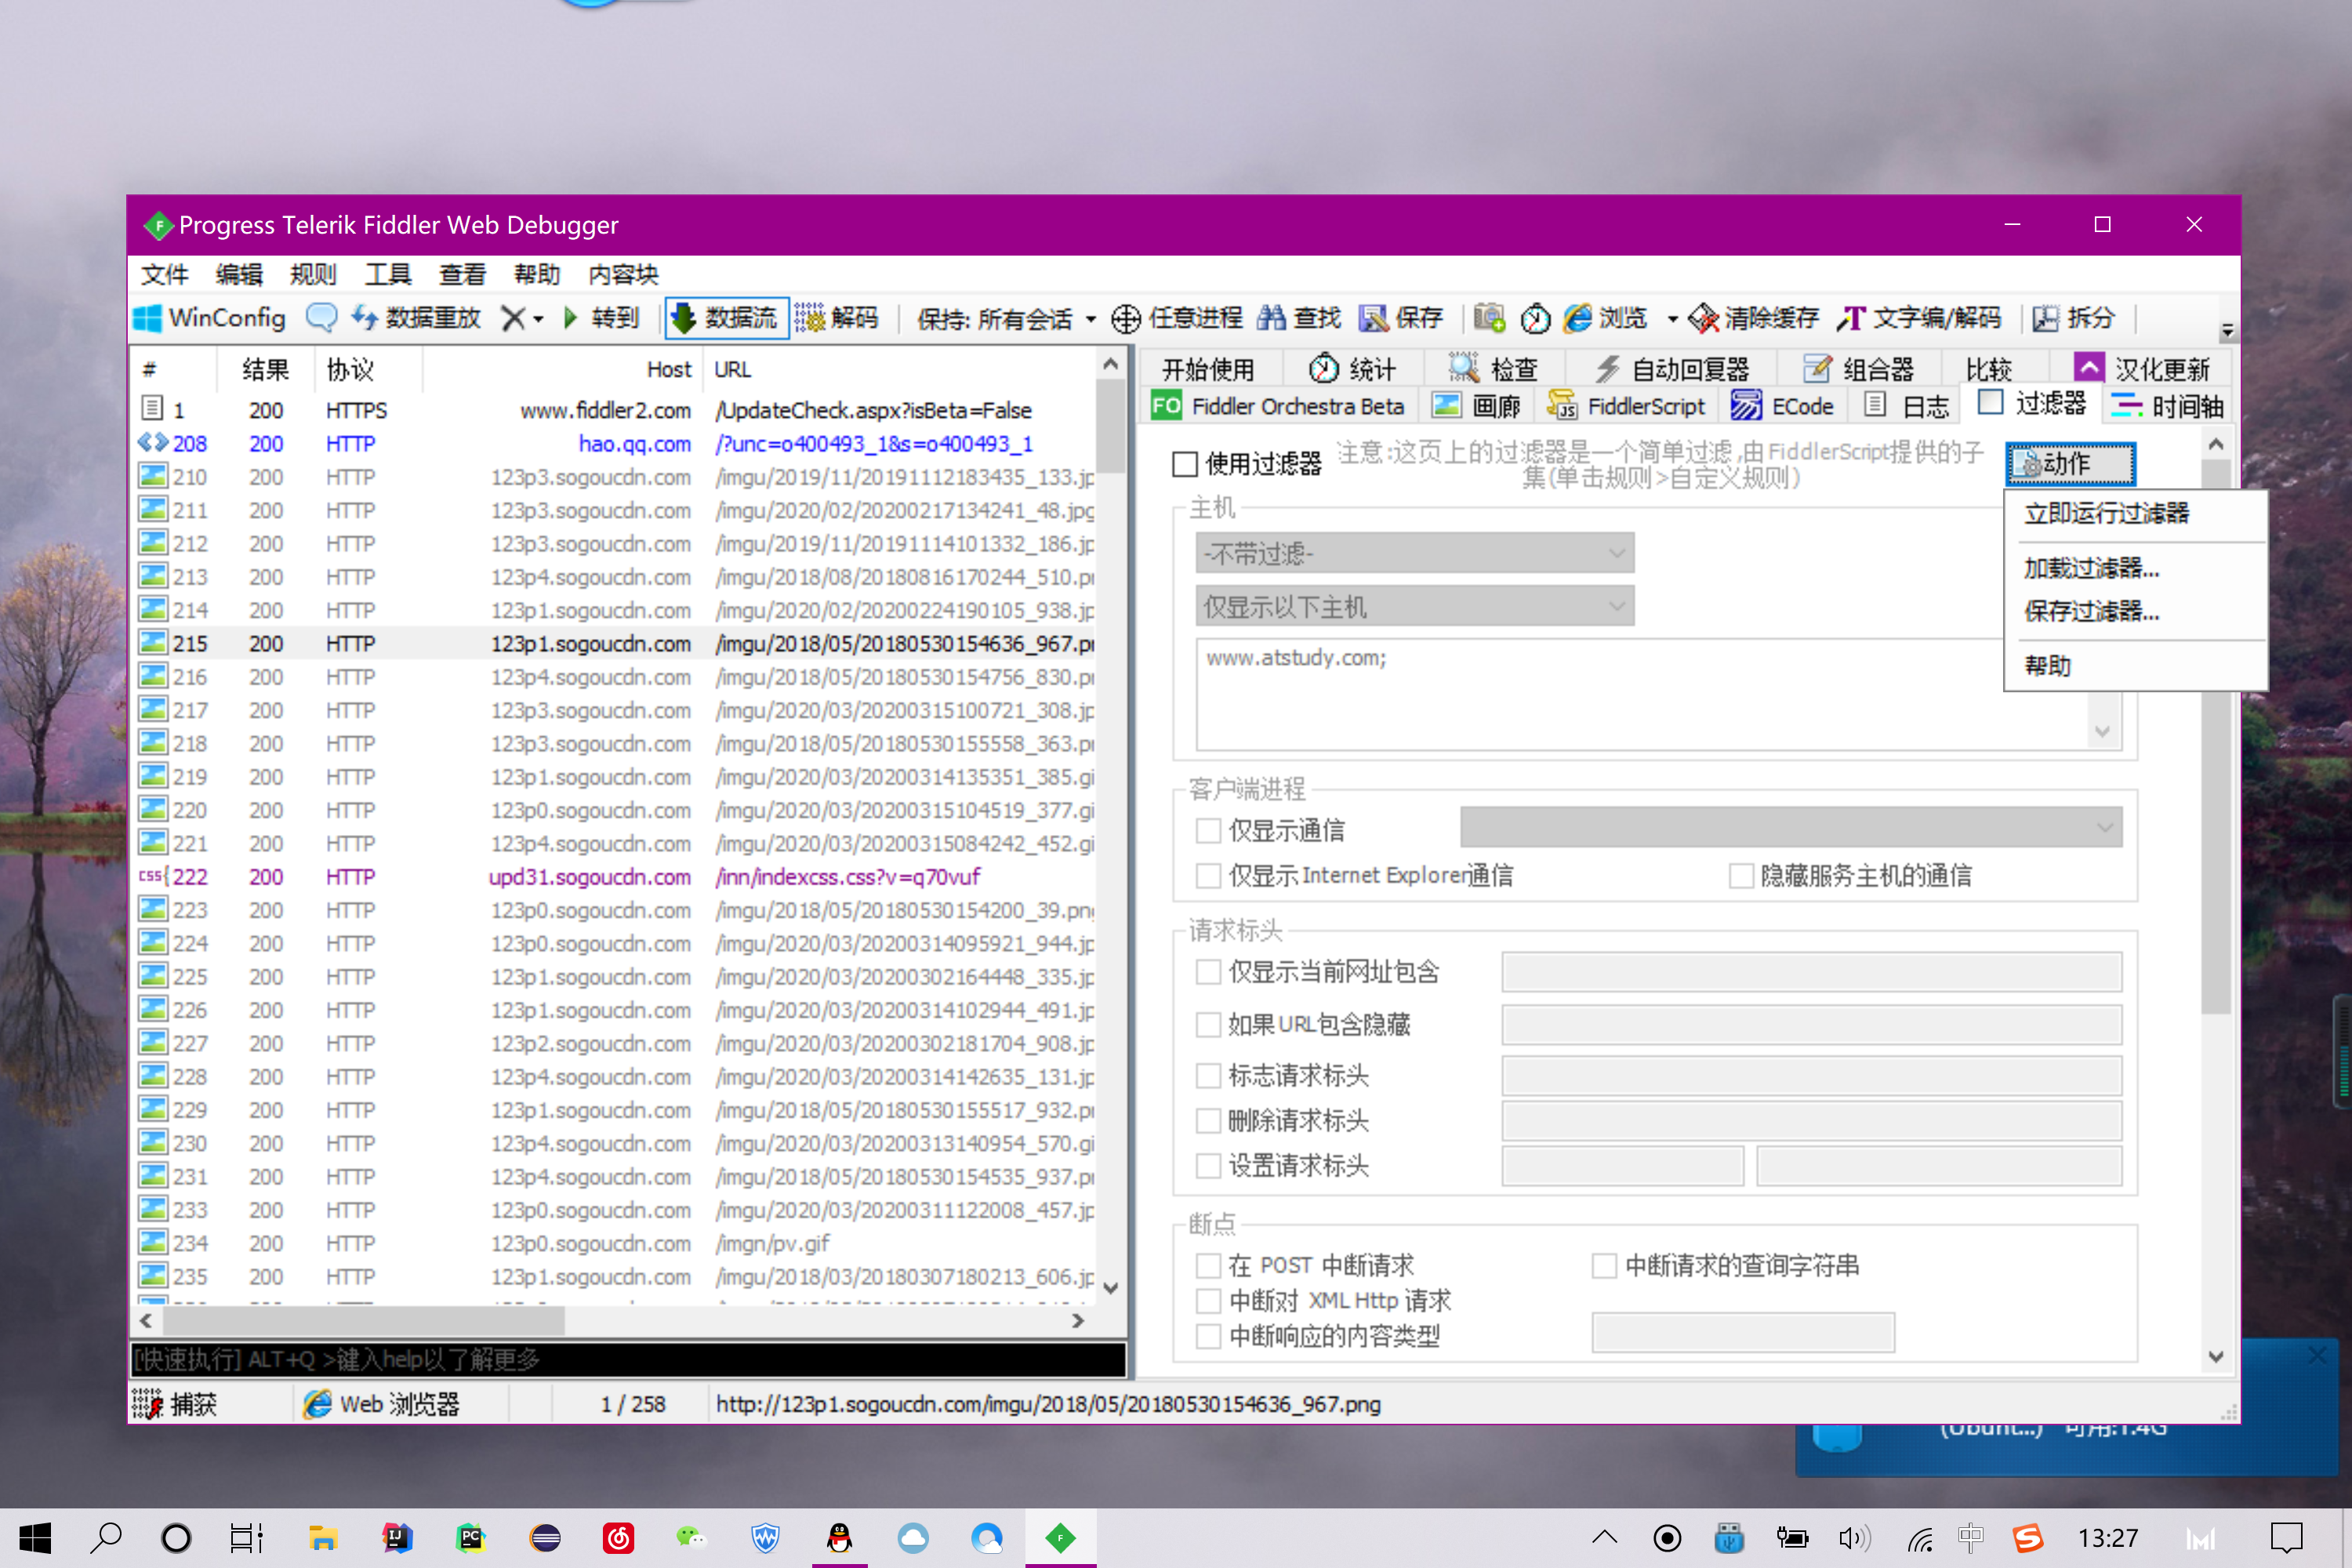Click the 查找 binoculars icon
The width and height of the screenshot is (2352, 1568).
1271,318
